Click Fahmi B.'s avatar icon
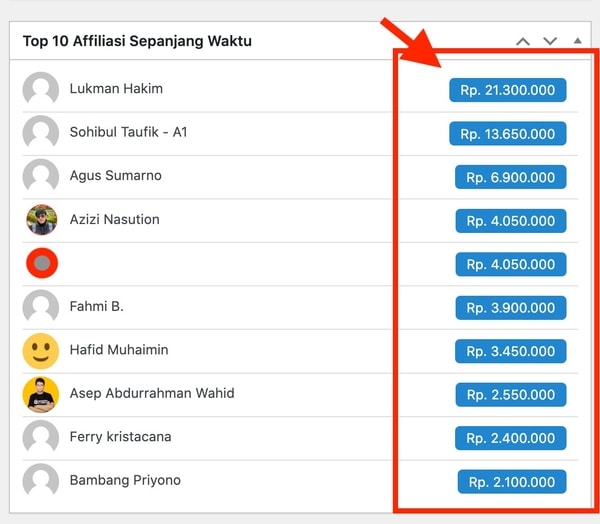The height and width of the screenshot is (524, 600). pos(41,307)
